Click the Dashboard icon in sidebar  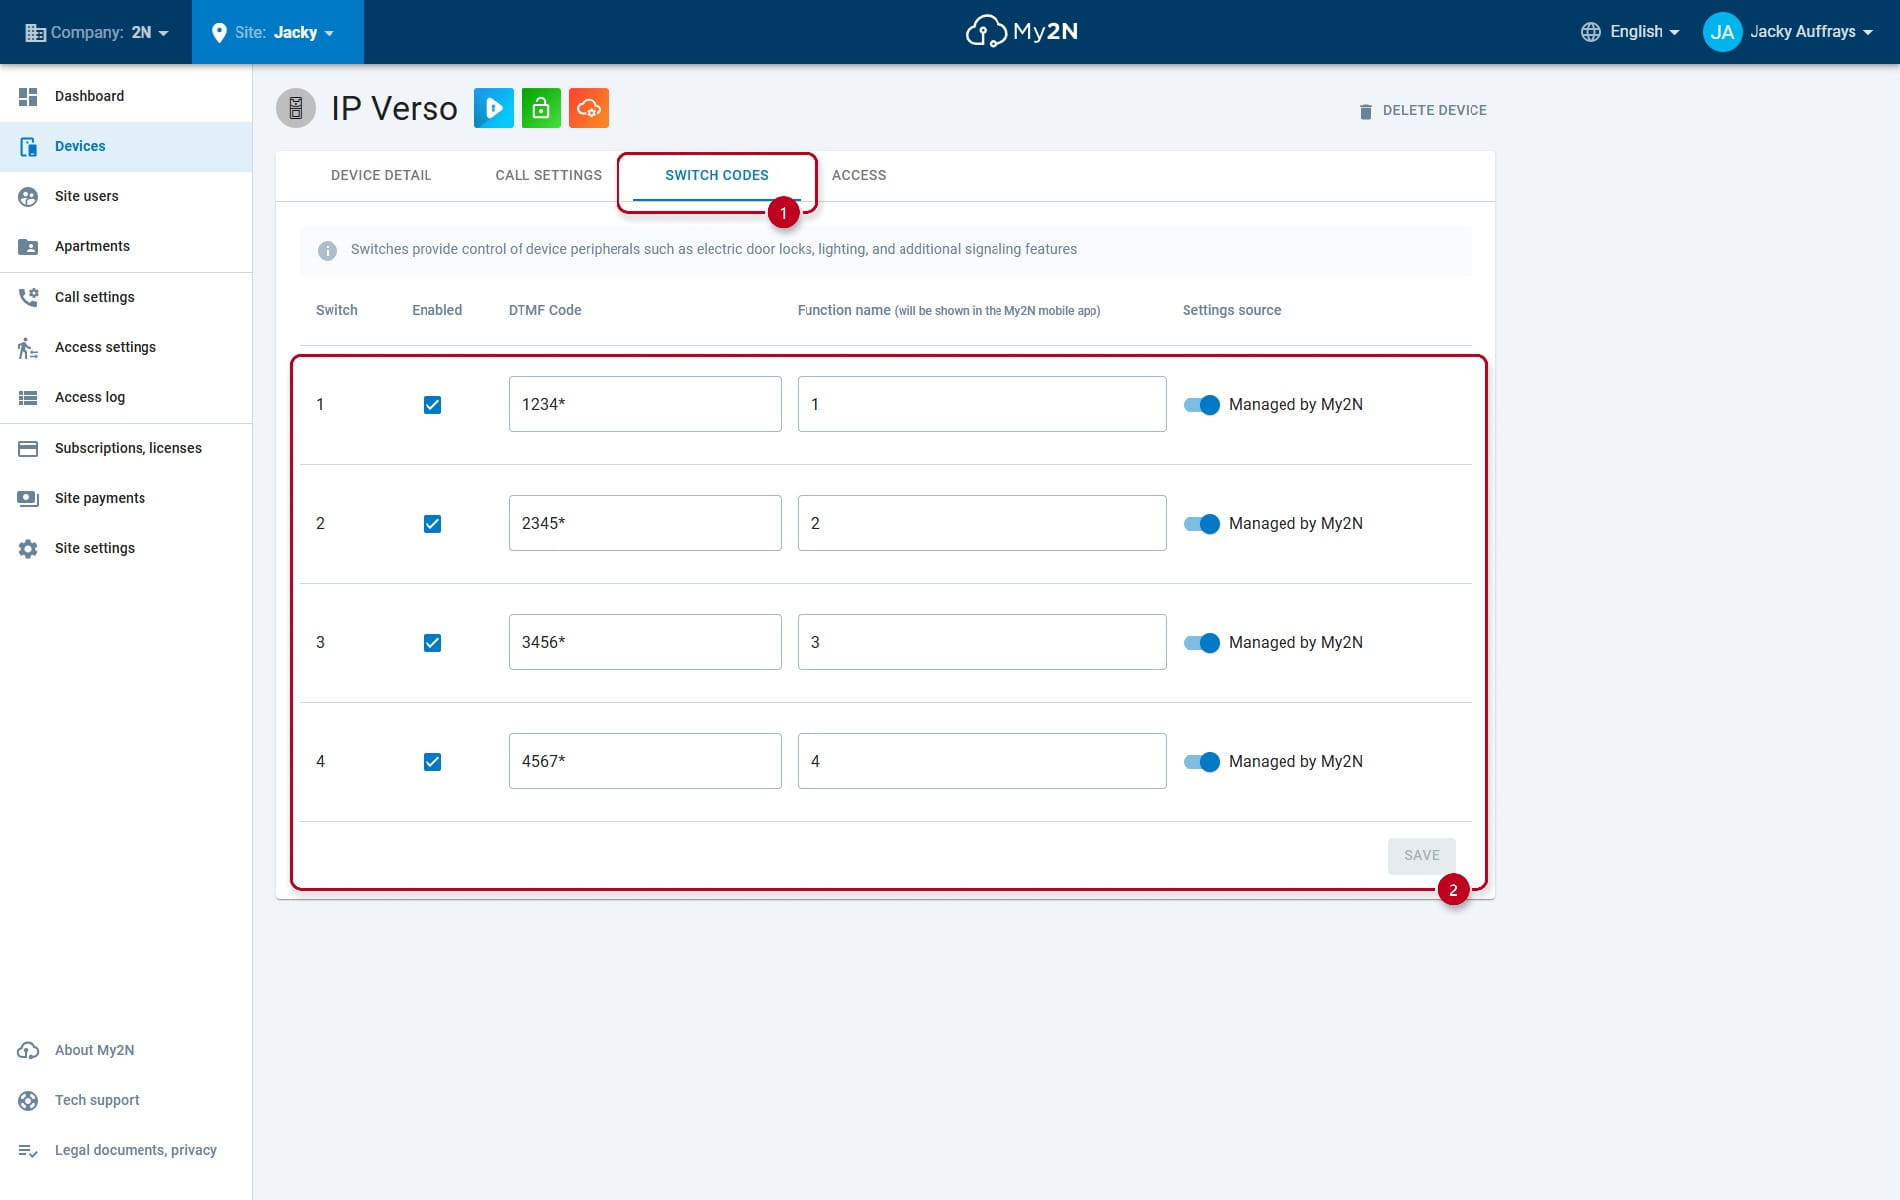[x=28, y=96]
